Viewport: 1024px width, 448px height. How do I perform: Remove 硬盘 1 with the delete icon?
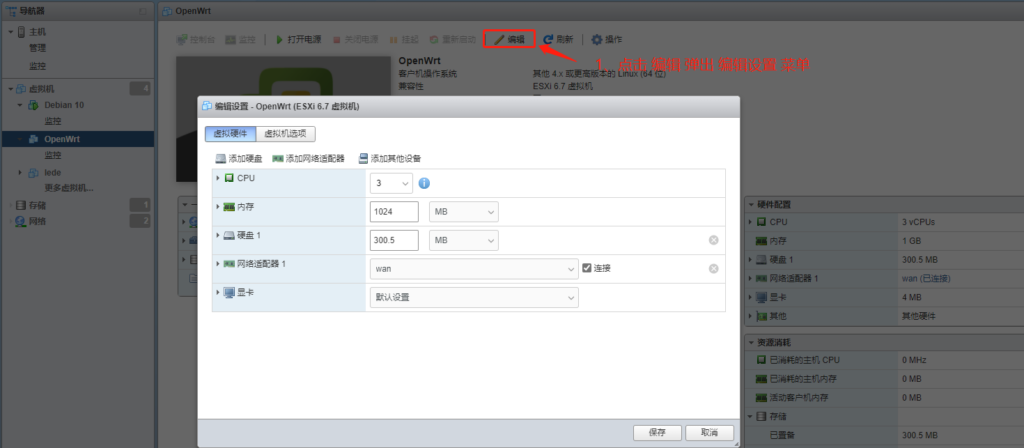[x=714, y=240]
